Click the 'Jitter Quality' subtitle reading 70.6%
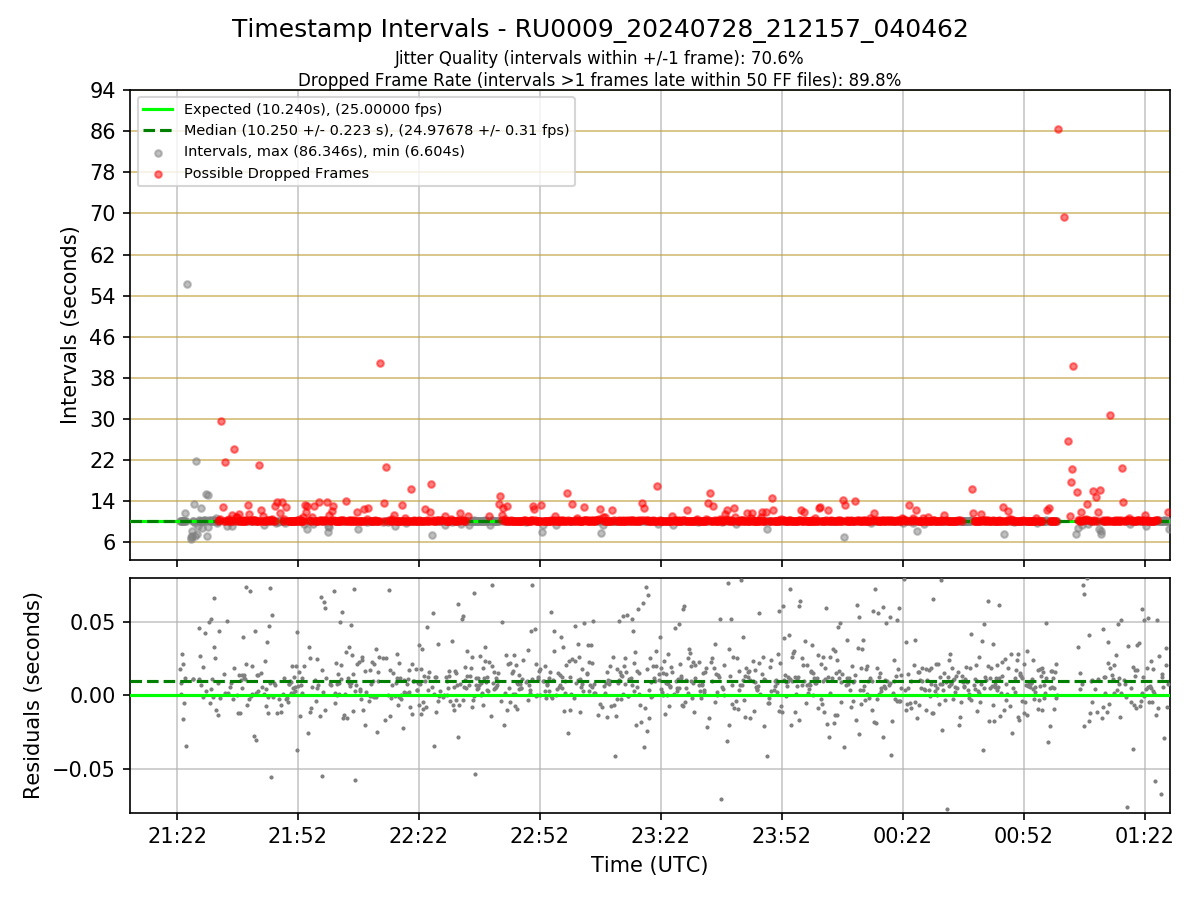 [600, 58]
